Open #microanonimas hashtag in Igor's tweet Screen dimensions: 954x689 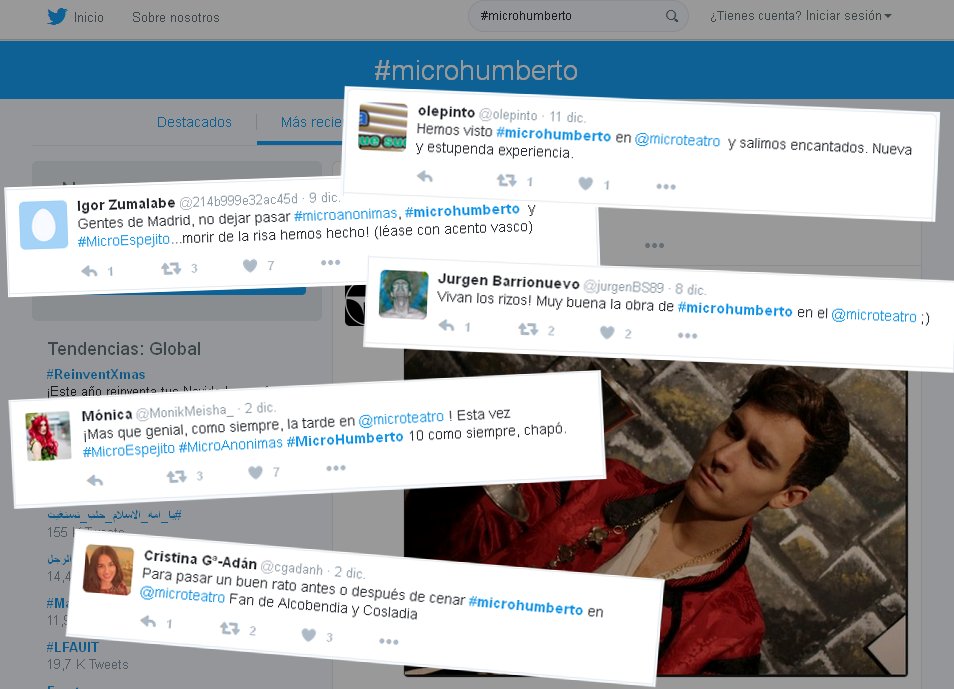346,214
